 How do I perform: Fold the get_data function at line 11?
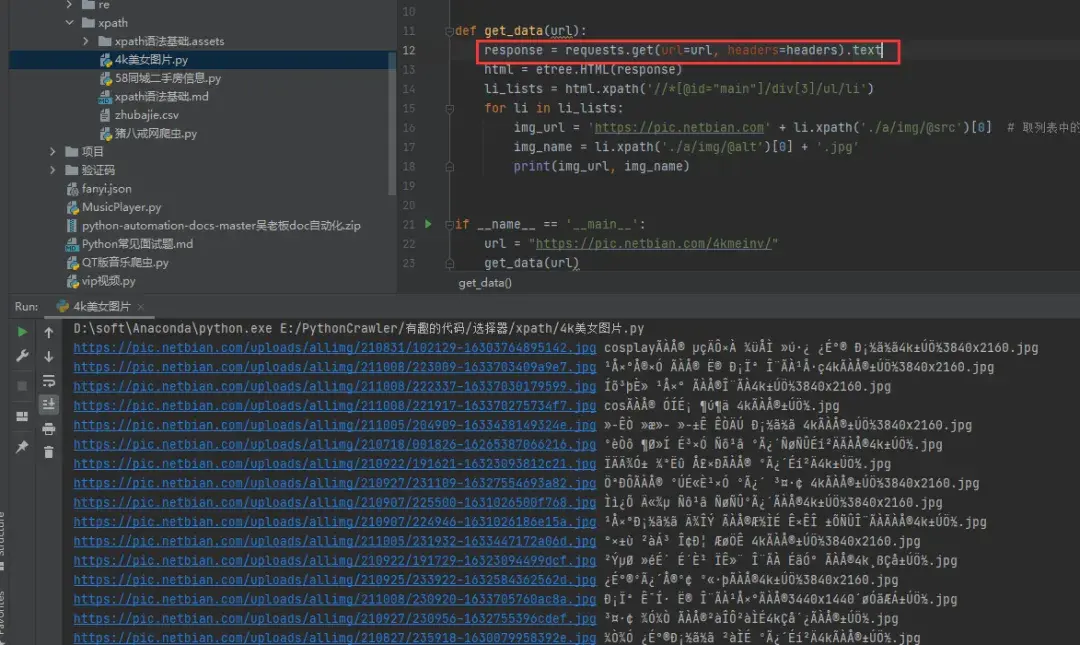pos(449,31)
